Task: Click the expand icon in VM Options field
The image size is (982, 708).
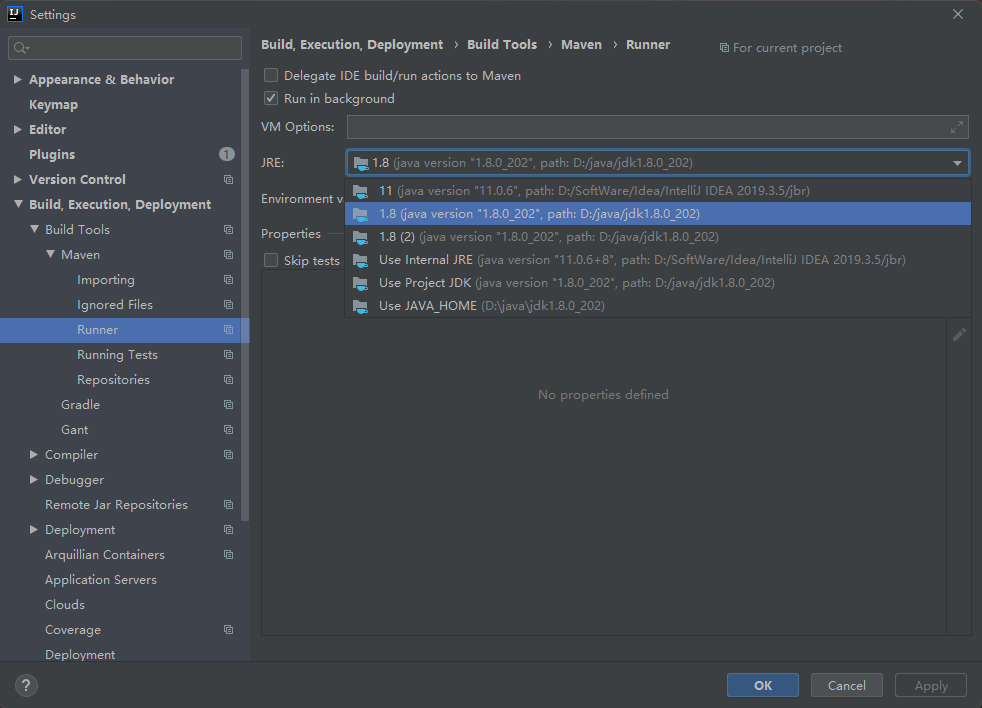Action: pyautogui.click(x=956, y=127)
